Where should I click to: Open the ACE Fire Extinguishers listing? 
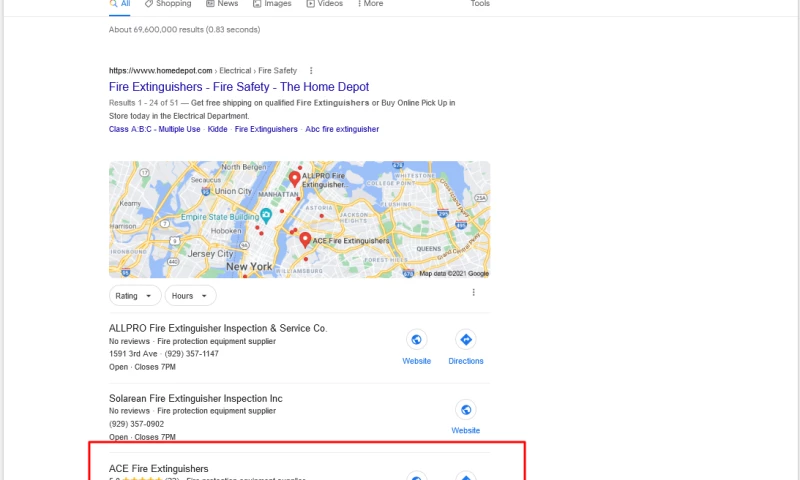pyautogui.click(x=159, y=468)
